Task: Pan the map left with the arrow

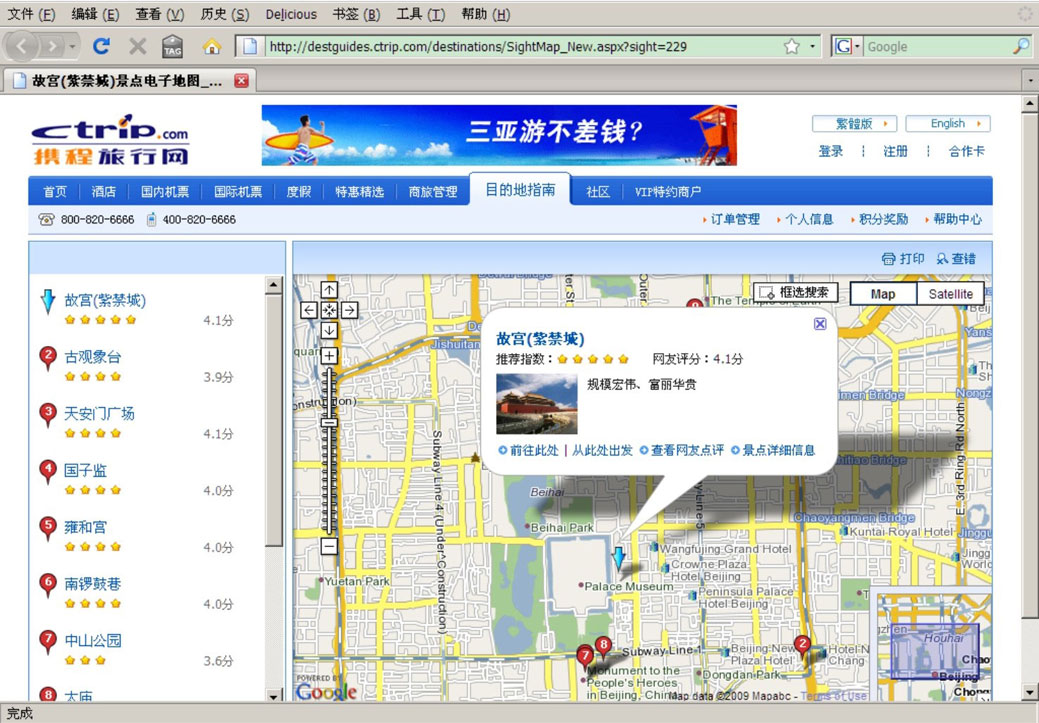Action: (309, 309)
